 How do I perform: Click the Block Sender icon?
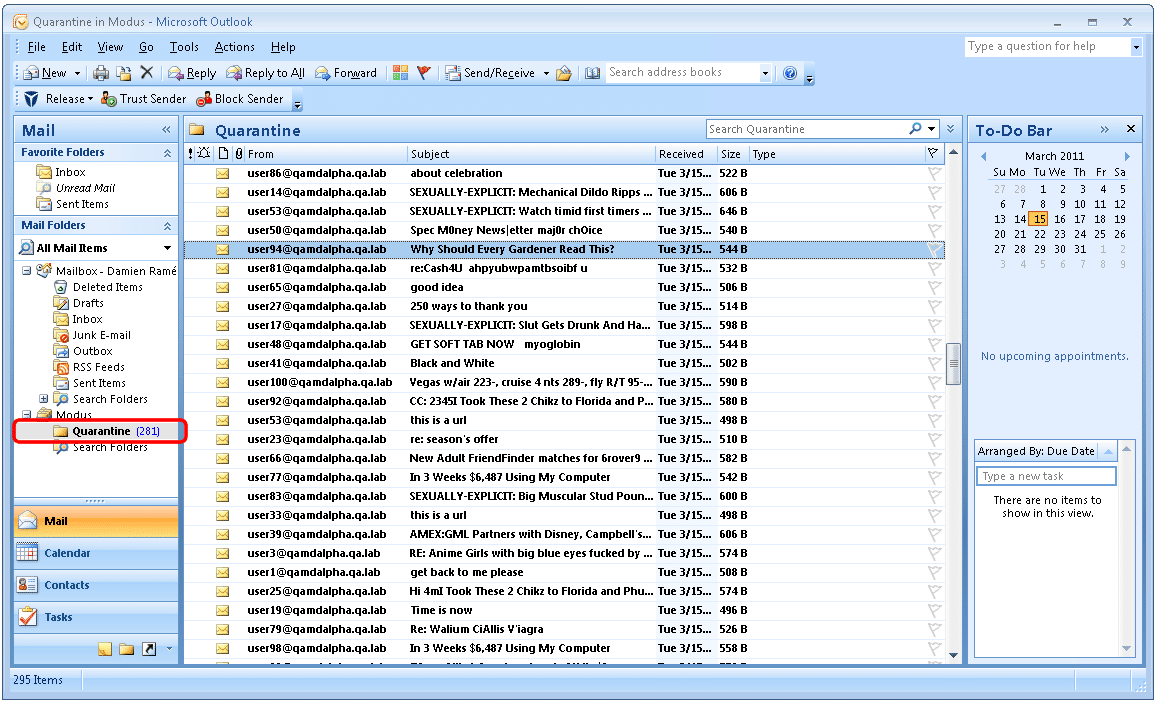(x=204, y=99)
